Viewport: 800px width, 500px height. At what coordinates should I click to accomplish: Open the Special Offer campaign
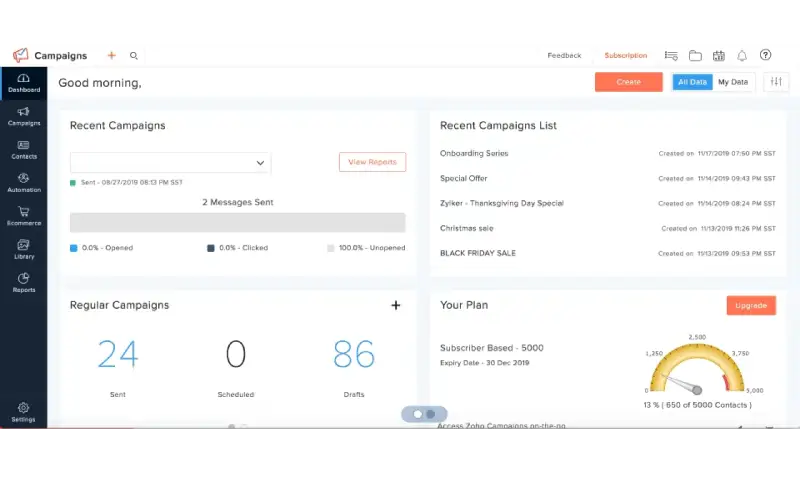pos(463,178)
